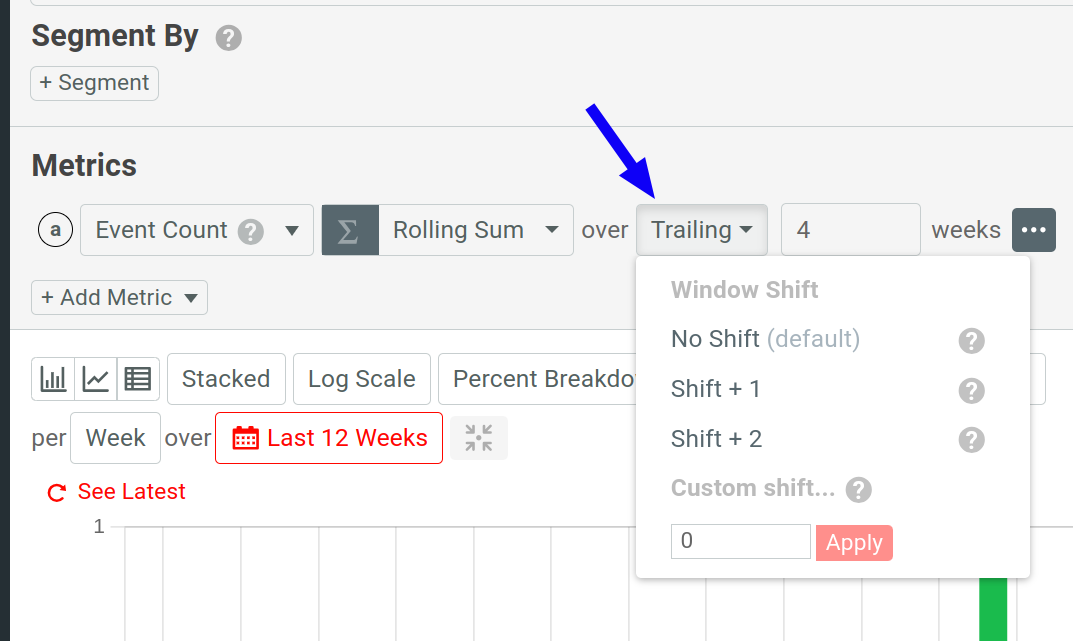This screenshot has width=1073, height=641.
Task: Click the Apply button for custom shift
Action: pyautogui.click(x=854, y=542)
